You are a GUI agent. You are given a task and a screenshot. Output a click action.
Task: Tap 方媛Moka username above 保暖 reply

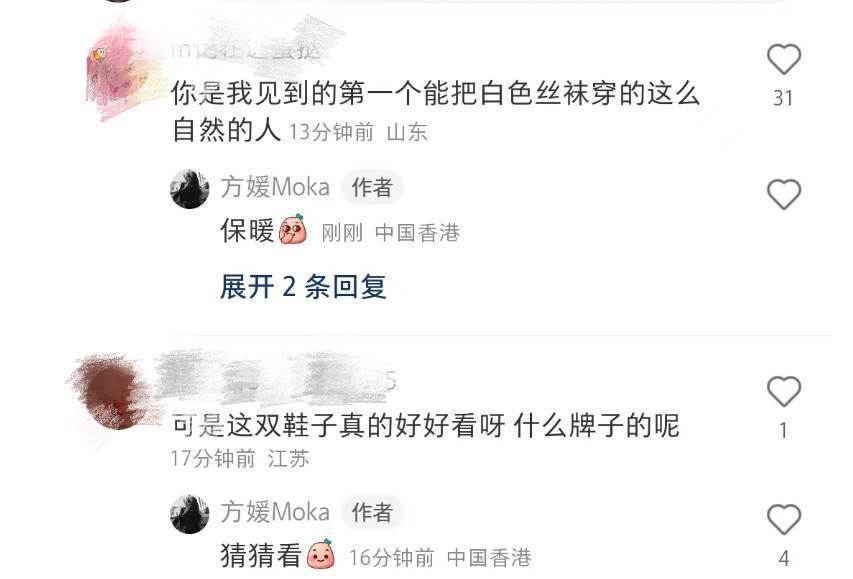click(x=275, y=187)
